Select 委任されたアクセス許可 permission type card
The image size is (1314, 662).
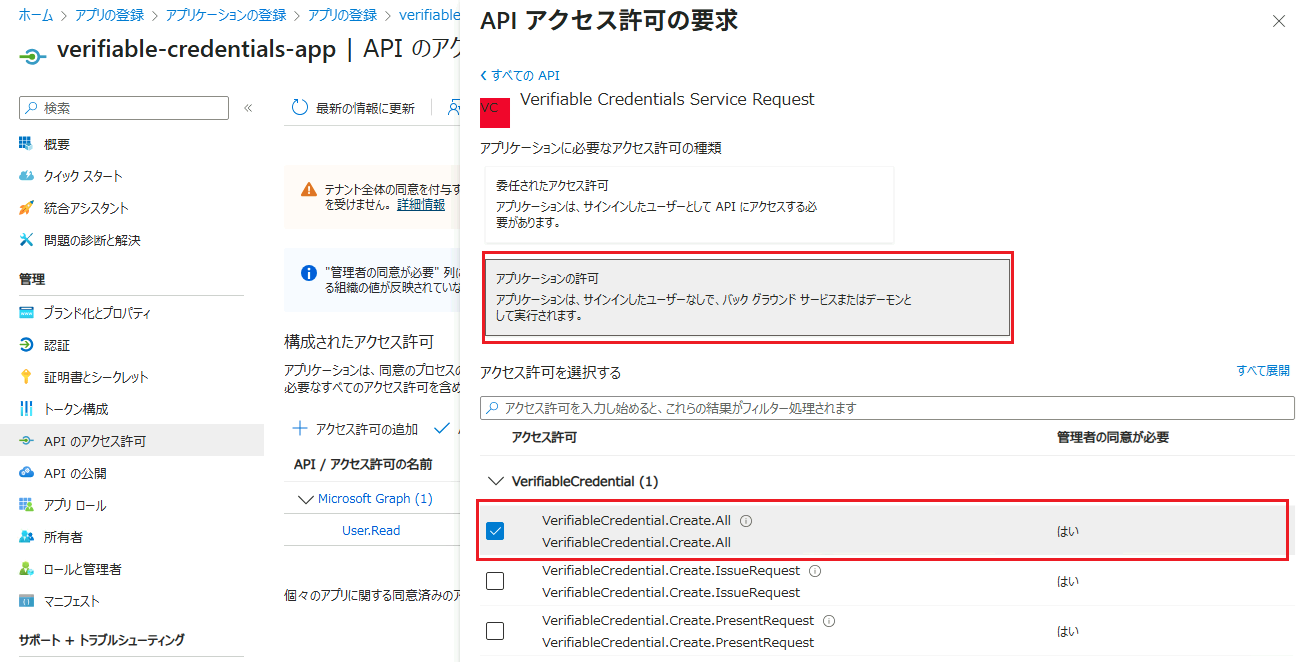(x=688, y=205)
